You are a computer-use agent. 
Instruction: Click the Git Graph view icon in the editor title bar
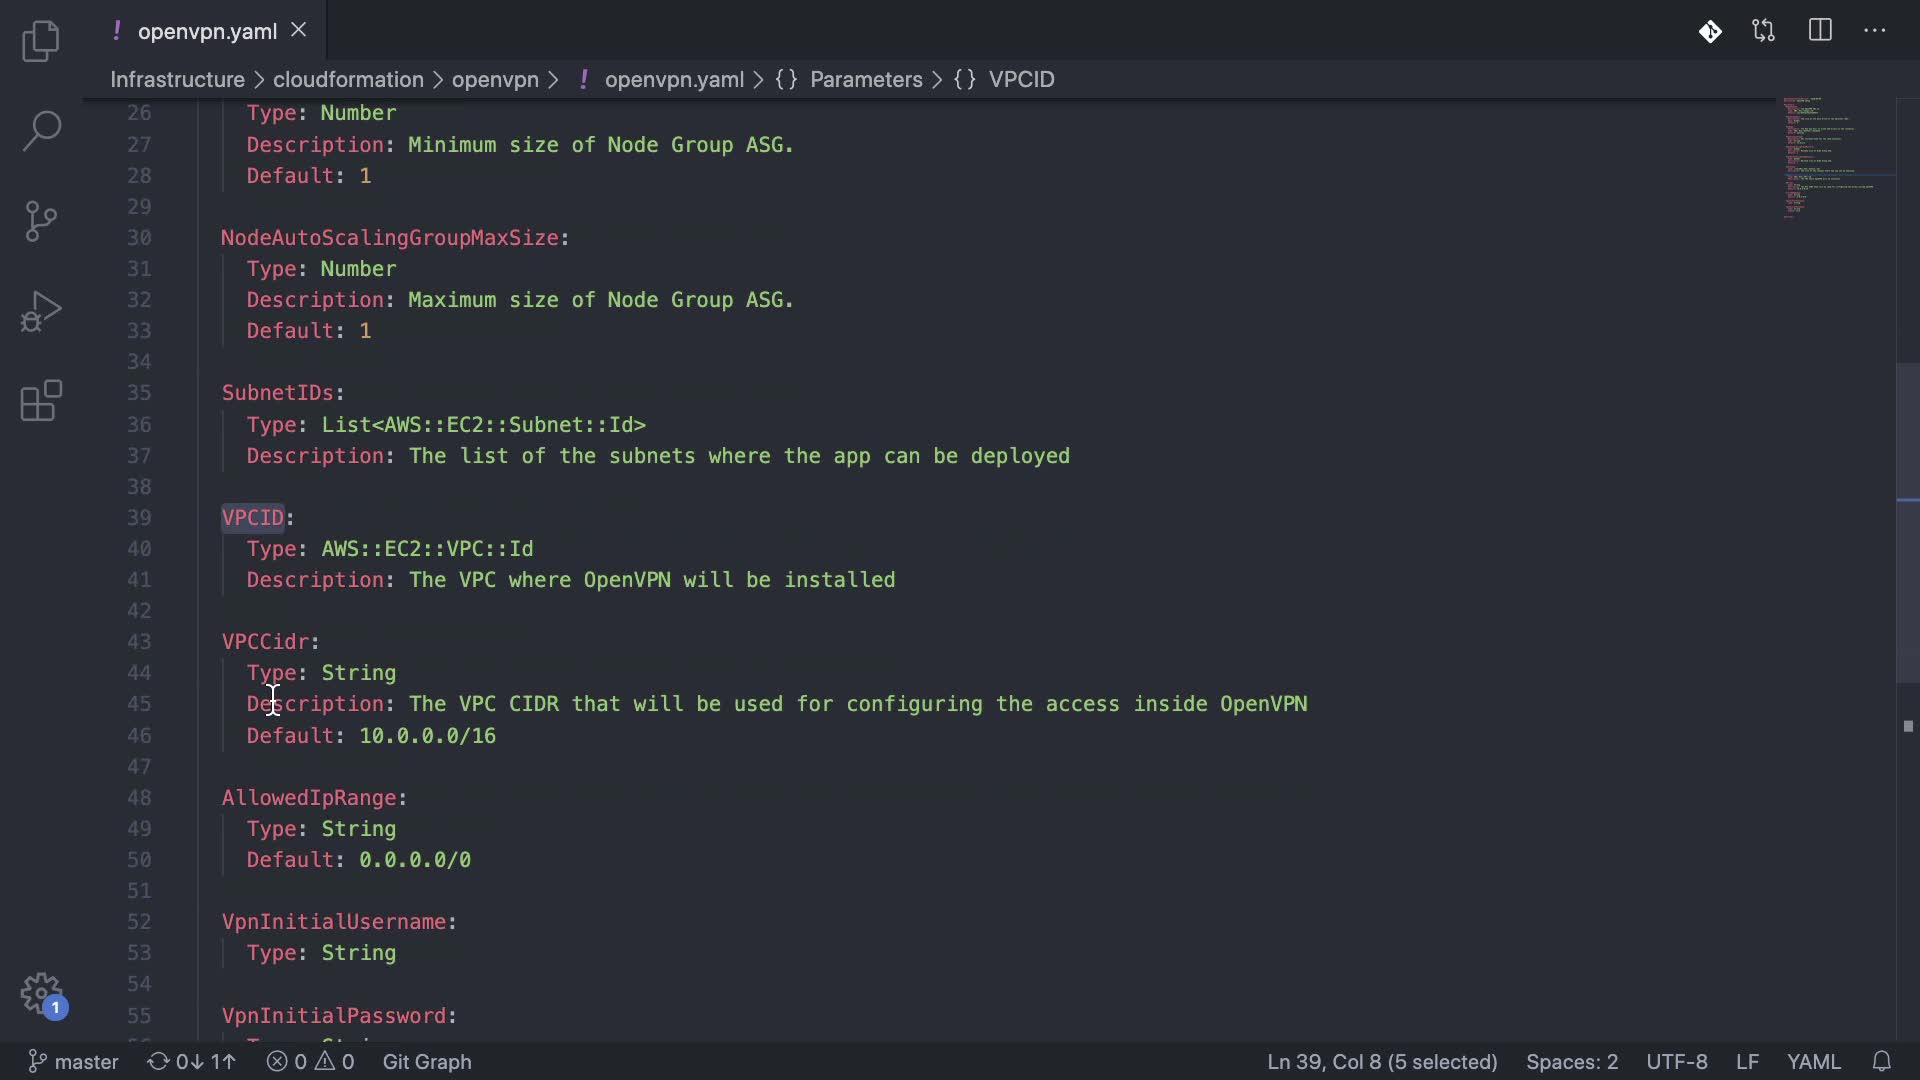pos(1710,31)
